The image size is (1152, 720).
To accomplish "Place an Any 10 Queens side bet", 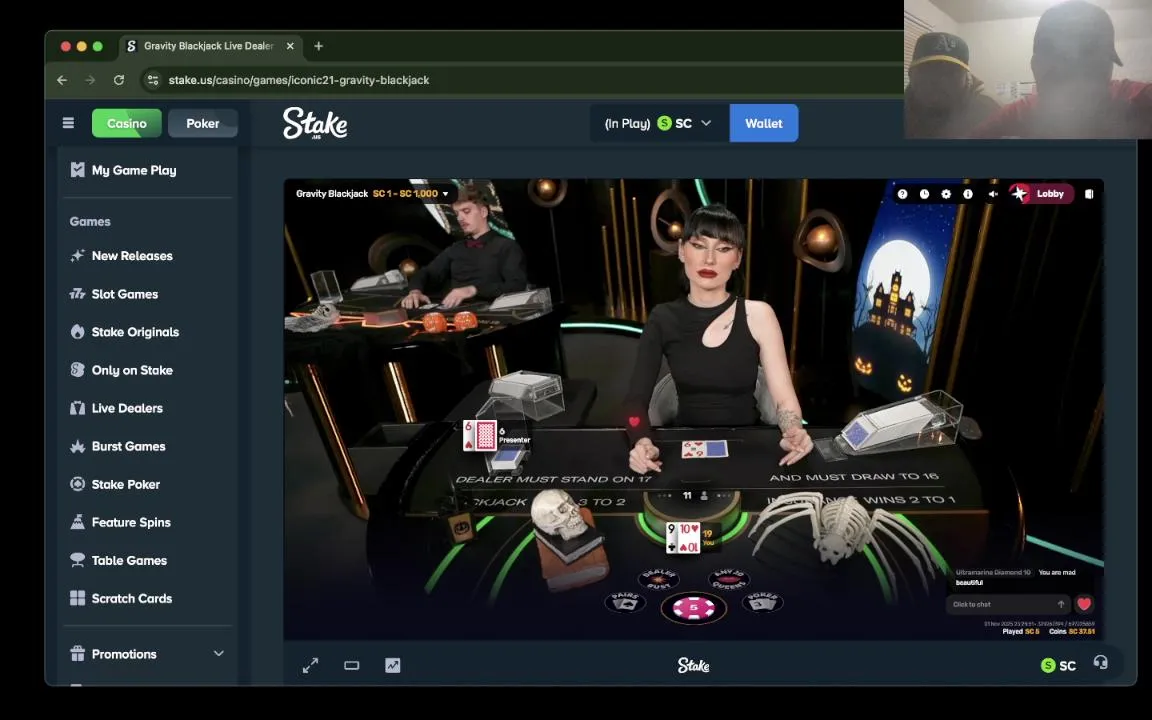I will (728, 580).
